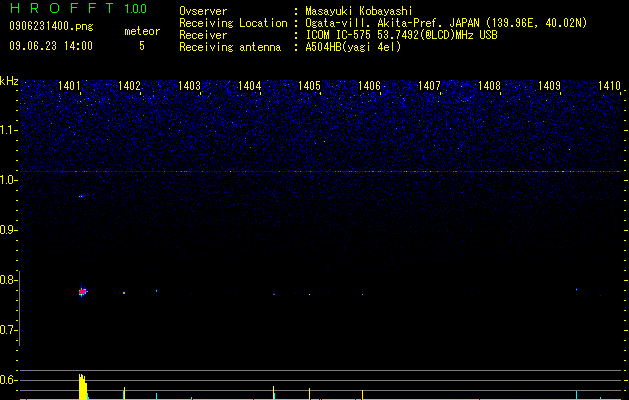Select the 1410 time marker

click(x=609, y=85)
